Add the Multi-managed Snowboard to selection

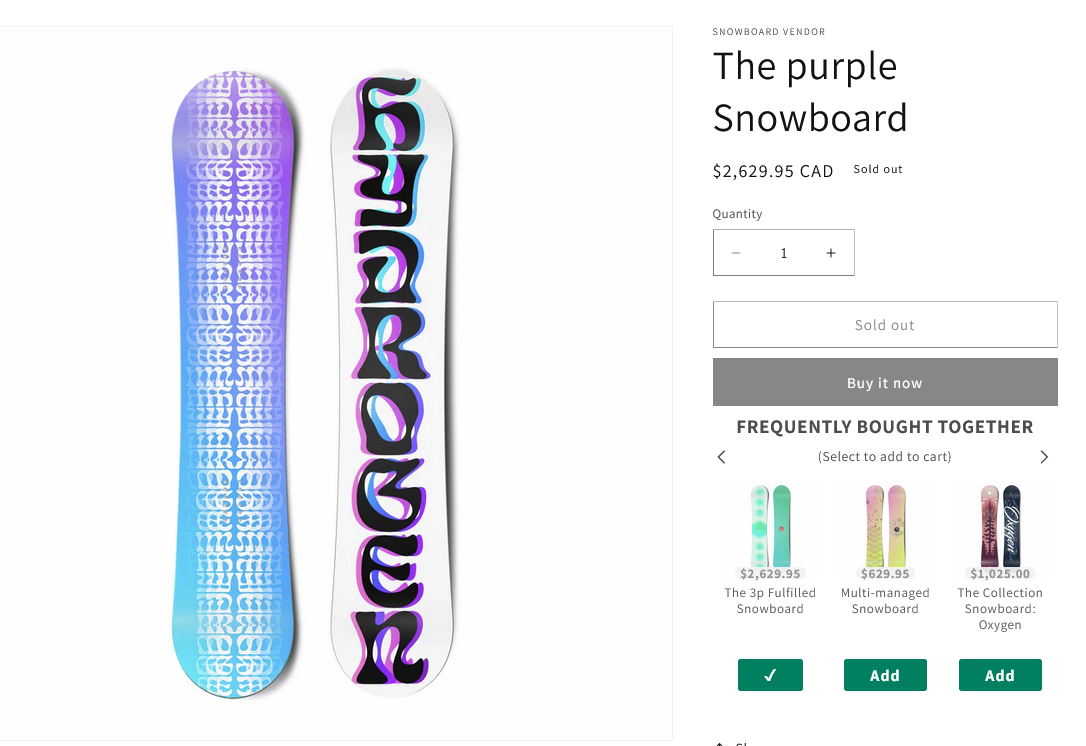[885, 675]
